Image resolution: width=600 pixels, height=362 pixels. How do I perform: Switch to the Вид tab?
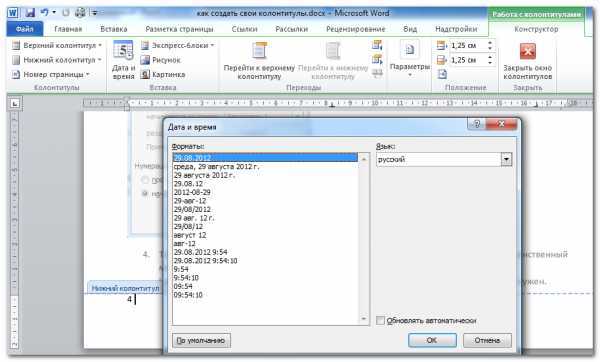click(x=410, y=29)
